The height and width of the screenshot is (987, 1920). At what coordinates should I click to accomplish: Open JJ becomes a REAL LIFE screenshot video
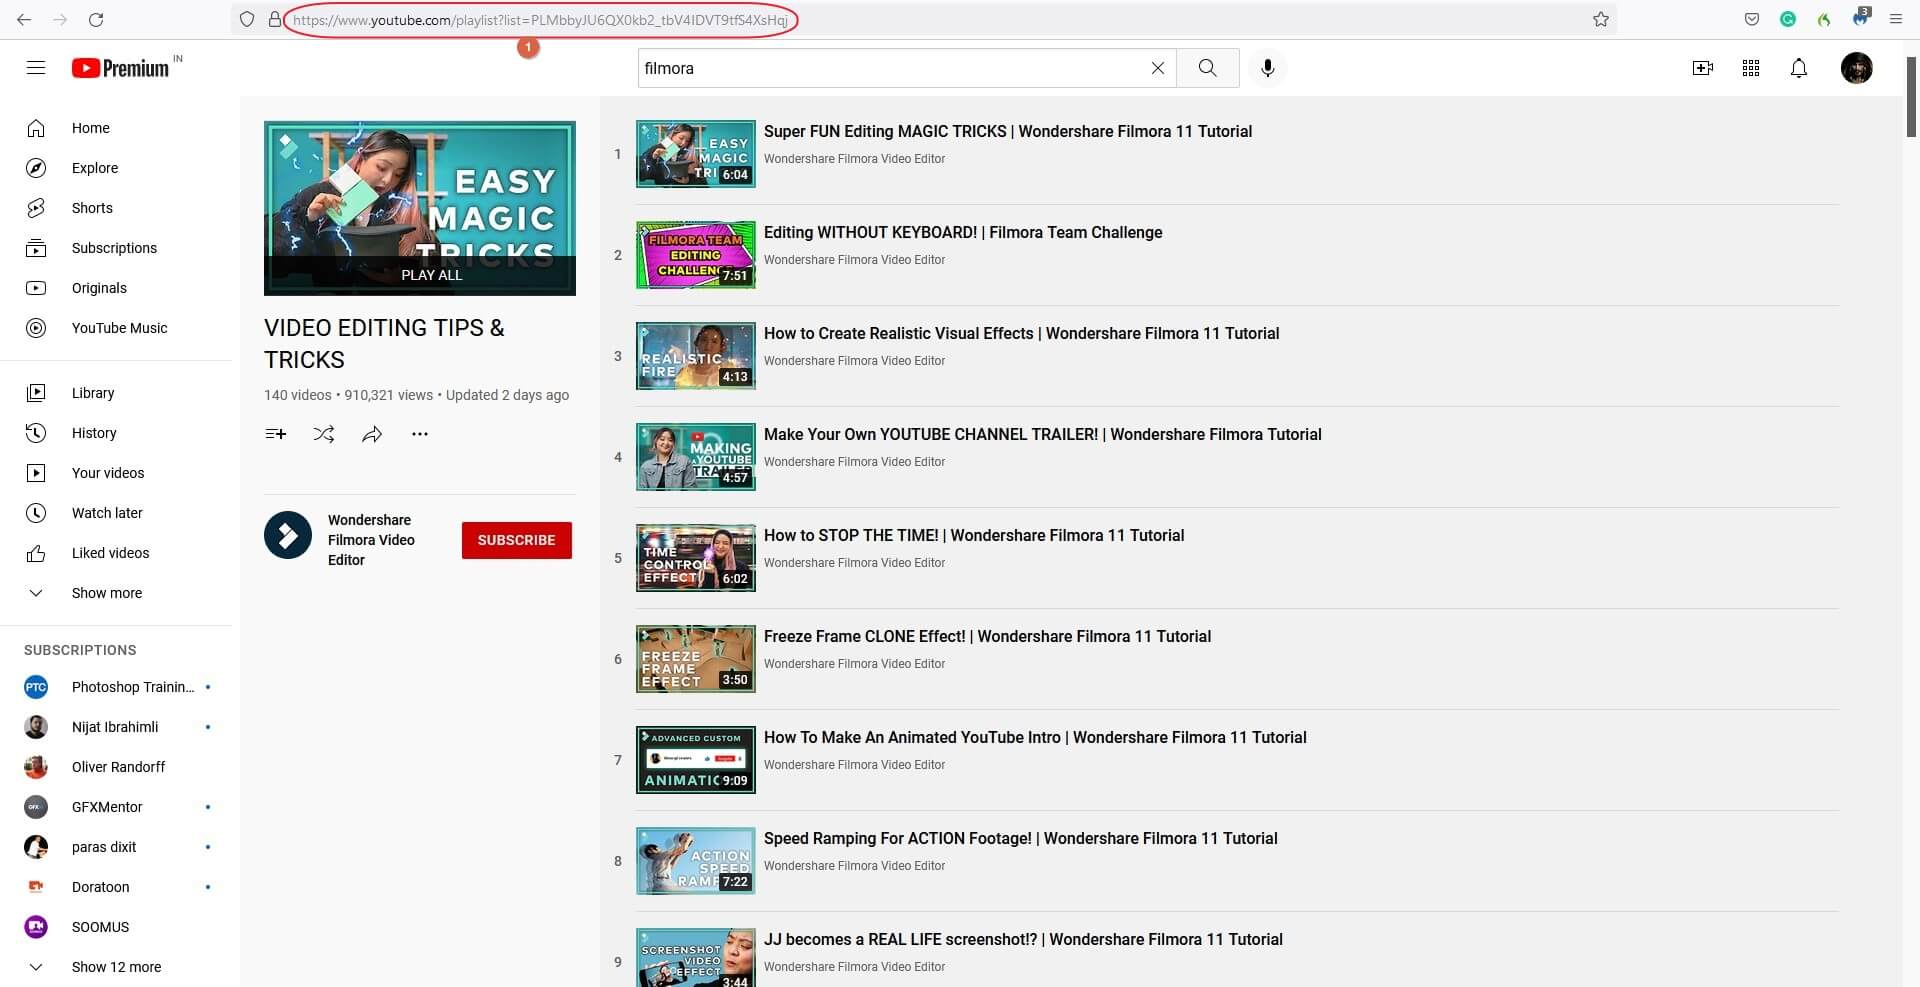point(1023,939)
